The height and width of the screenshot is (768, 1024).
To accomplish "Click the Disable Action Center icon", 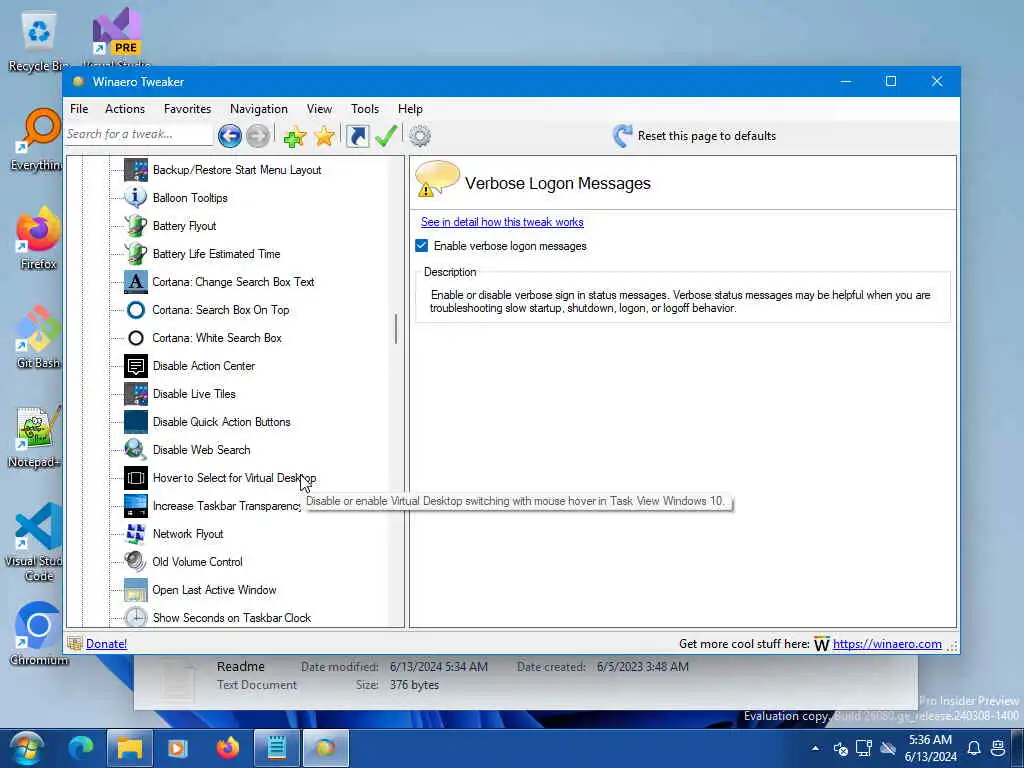I will pyautogui.click(x=136, y=366).
